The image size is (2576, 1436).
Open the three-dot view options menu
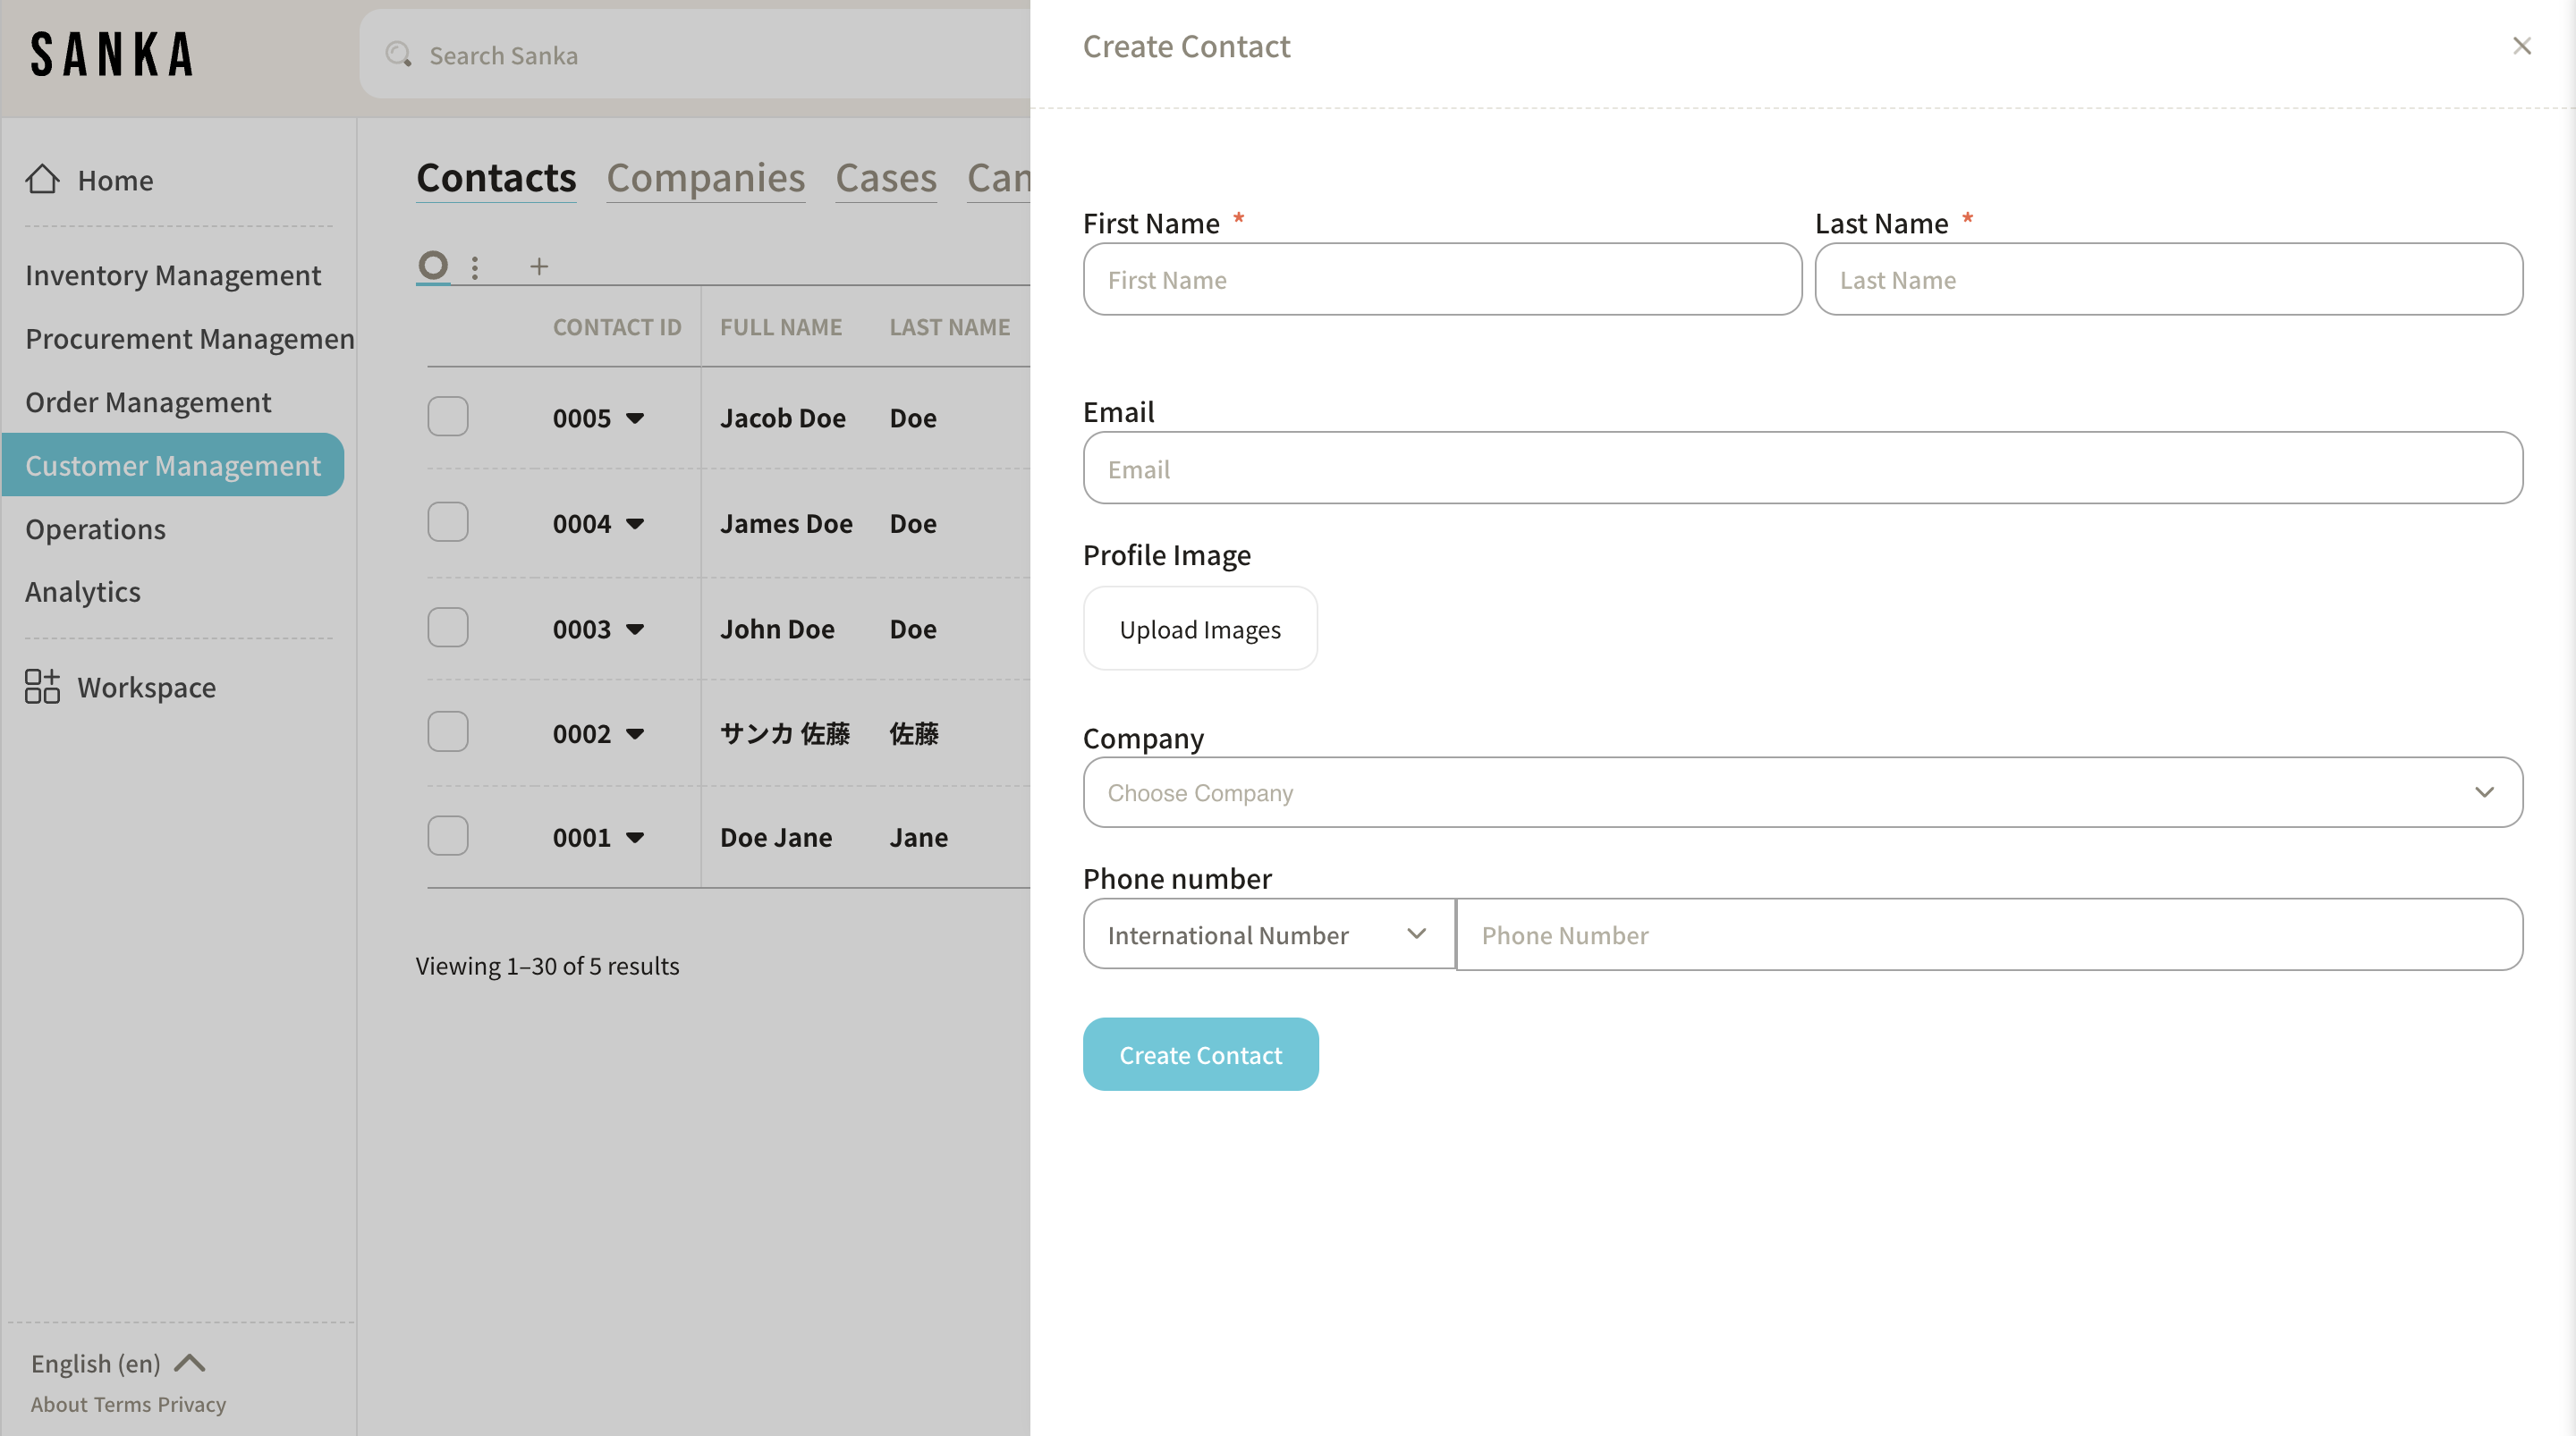pos(475,267)
